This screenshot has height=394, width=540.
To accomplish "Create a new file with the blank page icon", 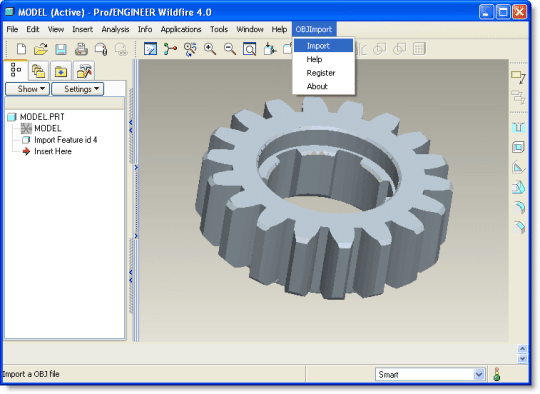I will 21,49.
